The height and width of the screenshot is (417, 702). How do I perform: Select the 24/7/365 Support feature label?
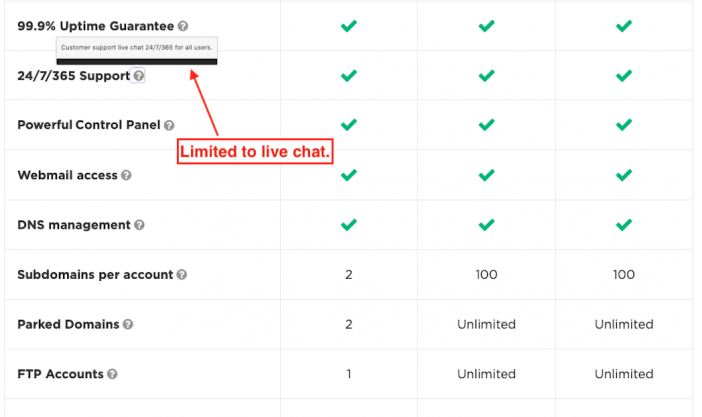(73, 76)
